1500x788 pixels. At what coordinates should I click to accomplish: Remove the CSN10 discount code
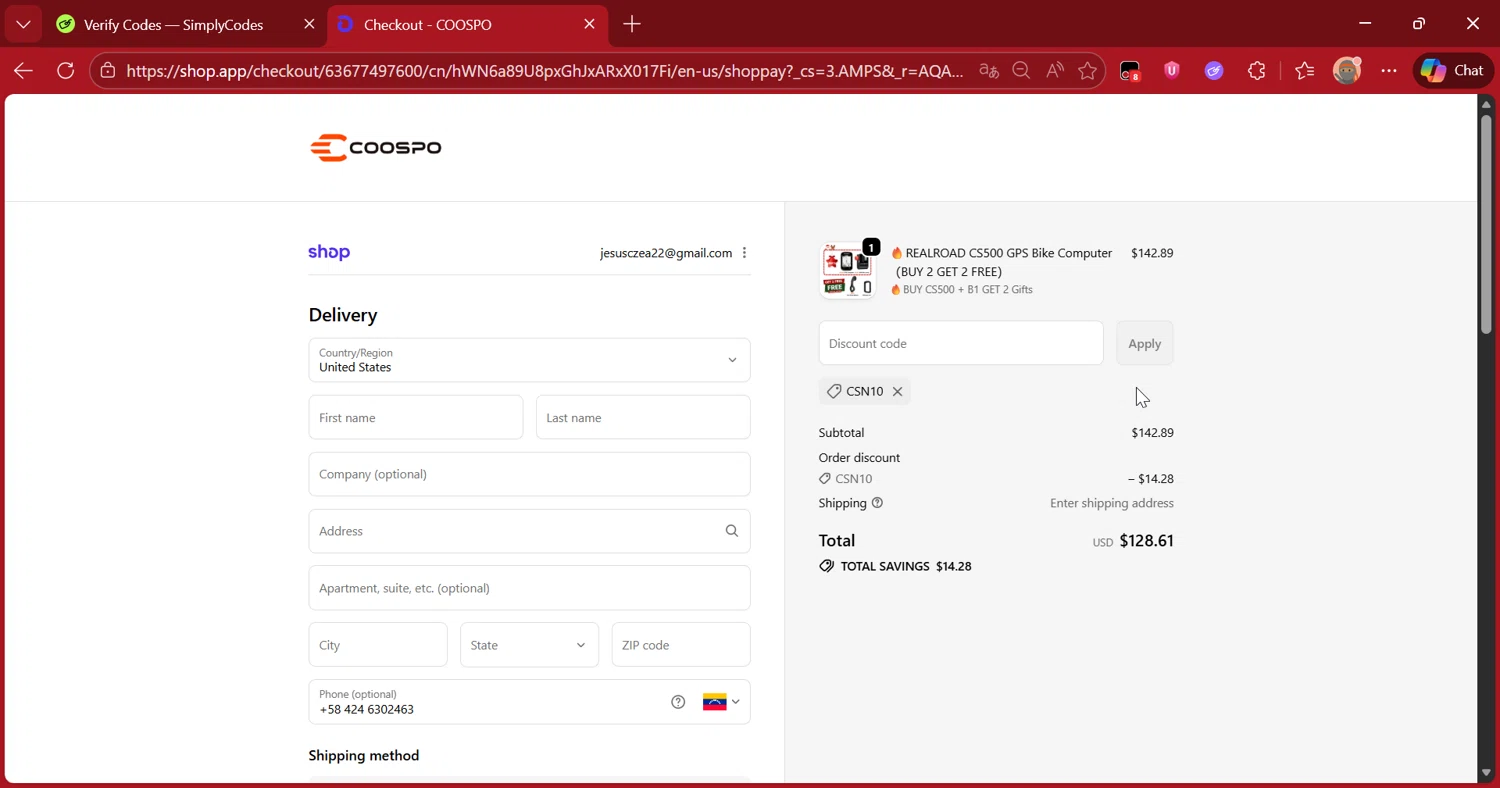point(898,391)
